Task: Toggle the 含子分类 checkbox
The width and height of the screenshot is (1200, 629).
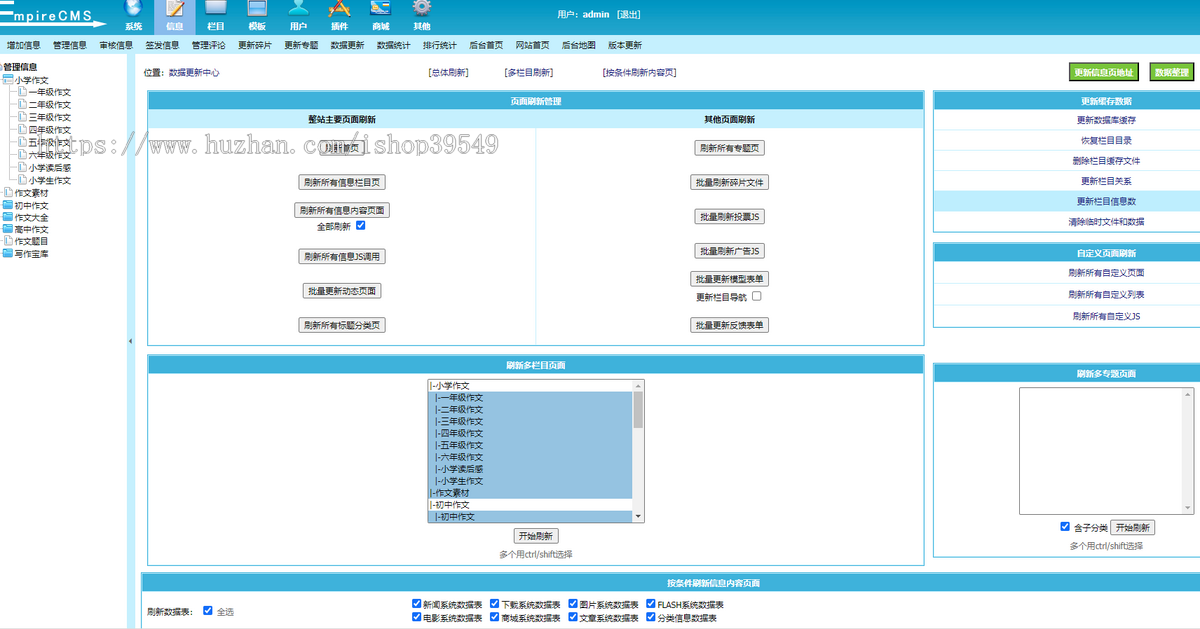Action: (x=1065, y=527)
